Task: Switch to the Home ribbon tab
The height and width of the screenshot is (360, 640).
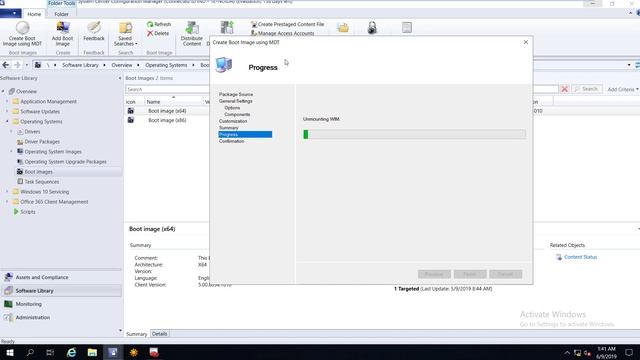Action: [x=34, y=14]
